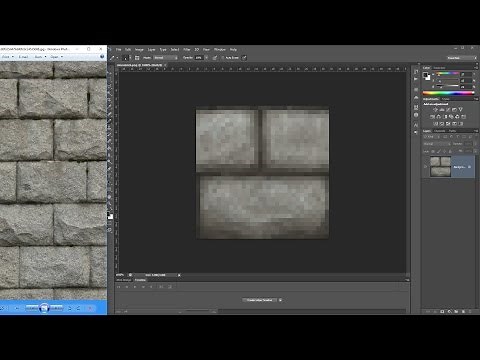Image resolution: width=480 pixels, height=360 pixels.
Task: Open the Filter menu
Action: pos(187,49)
